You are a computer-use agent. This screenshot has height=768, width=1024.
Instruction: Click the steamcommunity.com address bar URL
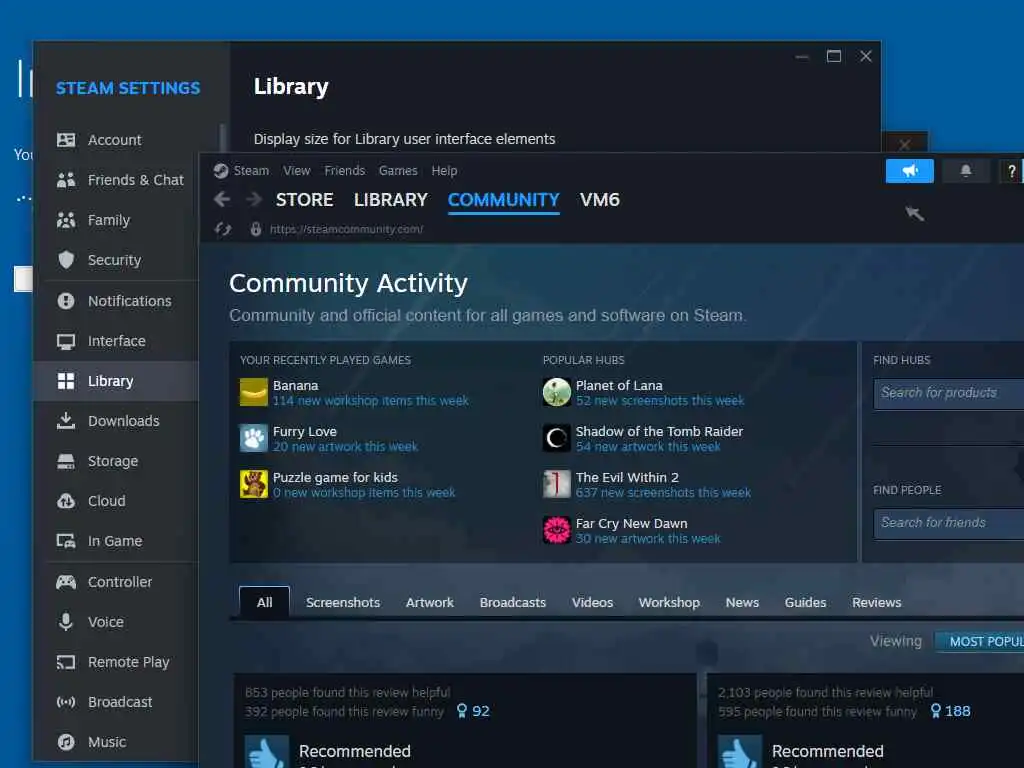(346, 229)
